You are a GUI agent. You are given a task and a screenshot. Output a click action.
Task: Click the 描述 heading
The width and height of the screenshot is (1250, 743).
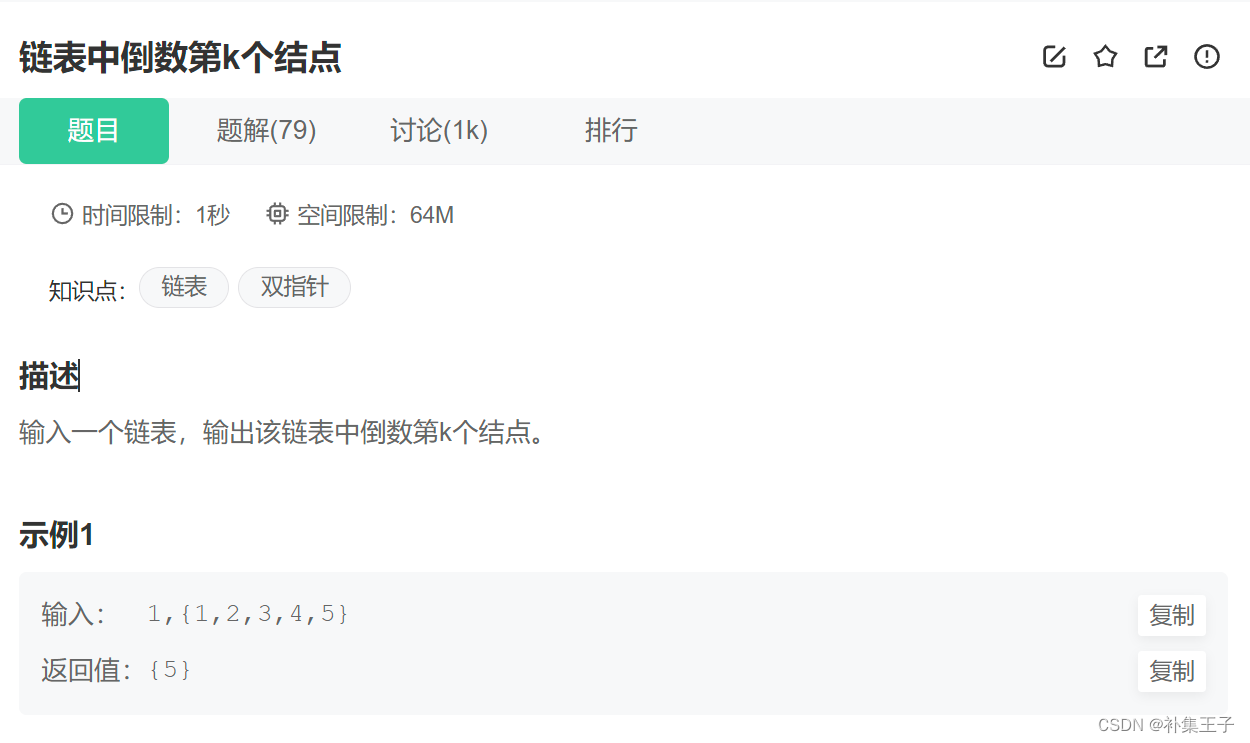coord(48,377)
